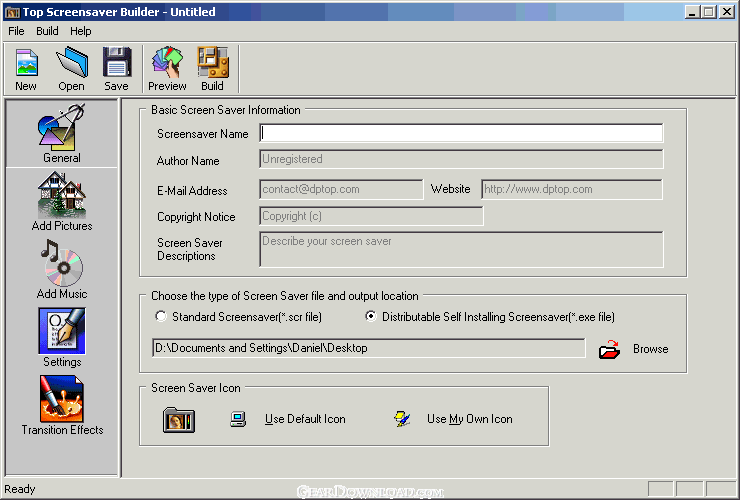
Task: Click the app icon in title bar
Action: (x=12, y=12)
